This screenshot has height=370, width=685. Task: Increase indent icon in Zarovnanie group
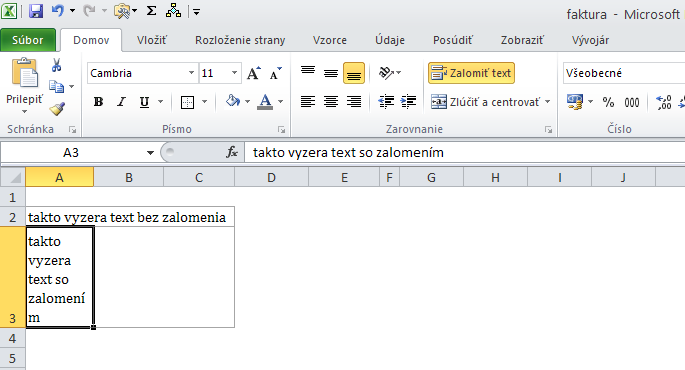[408, 102]
